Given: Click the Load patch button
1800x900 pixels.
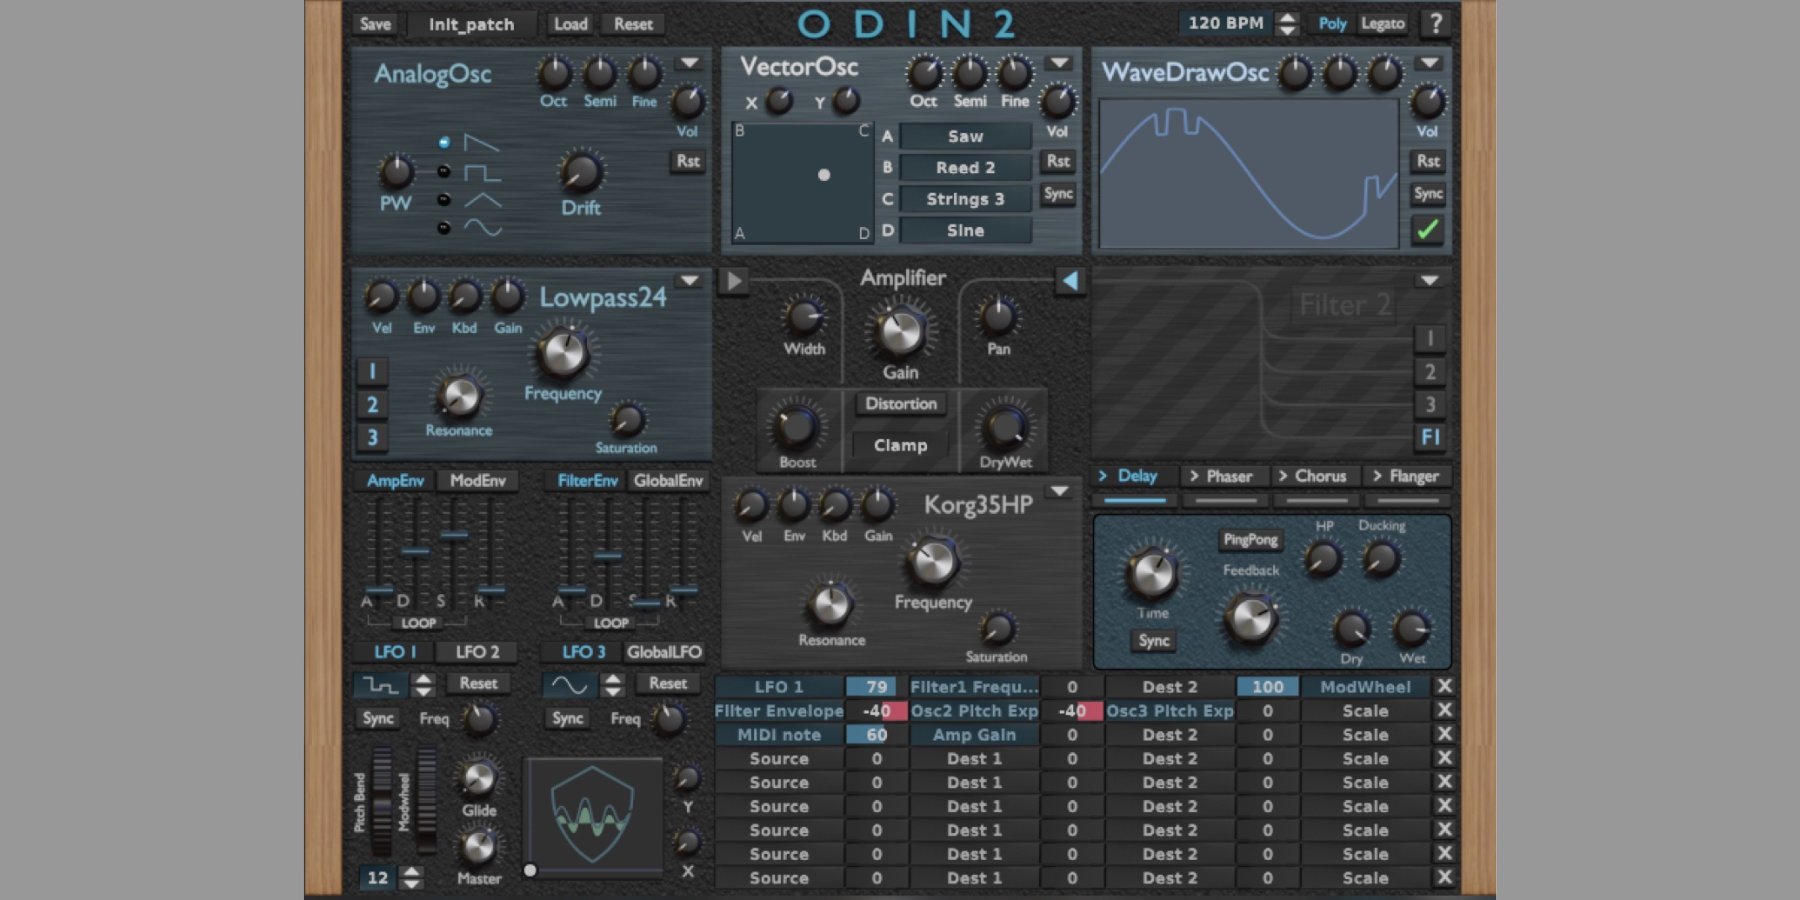Looking at the screenshot, I should pos(571,24).
